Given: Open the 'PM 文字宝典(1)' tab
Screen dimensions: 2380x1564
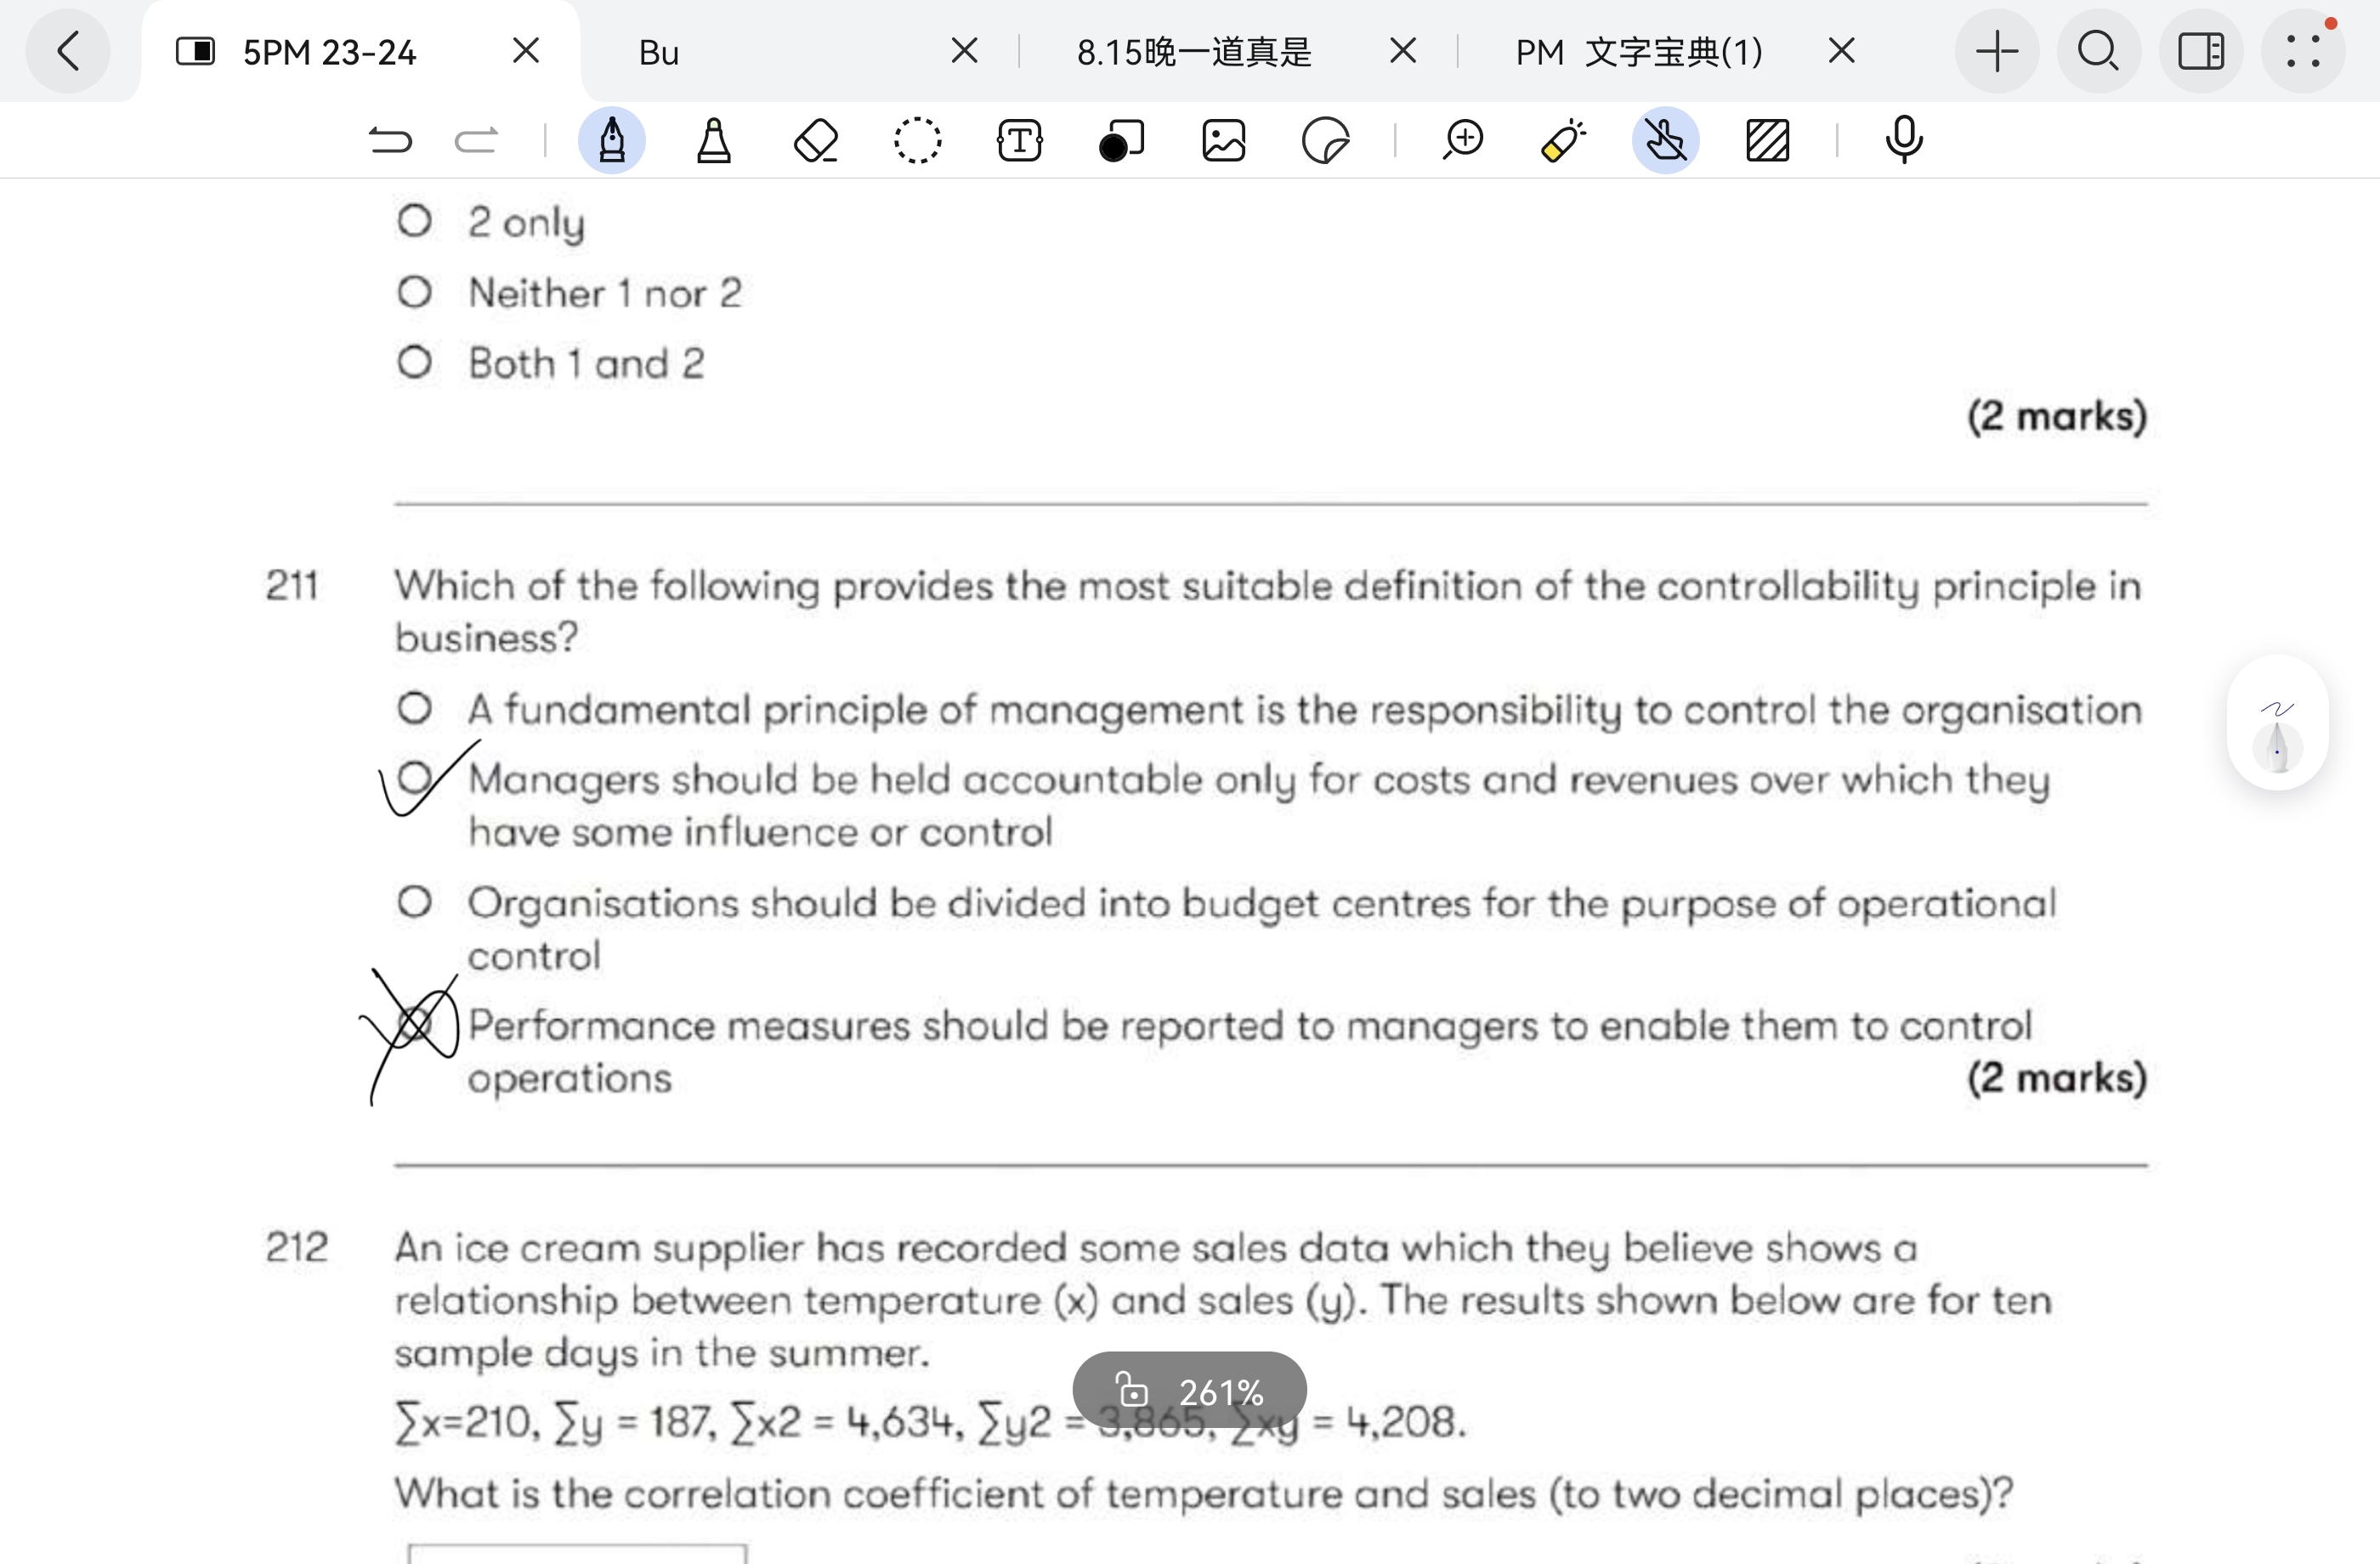Looking at the screenshot, I should pyautogui.click(x=1638, y=52).
